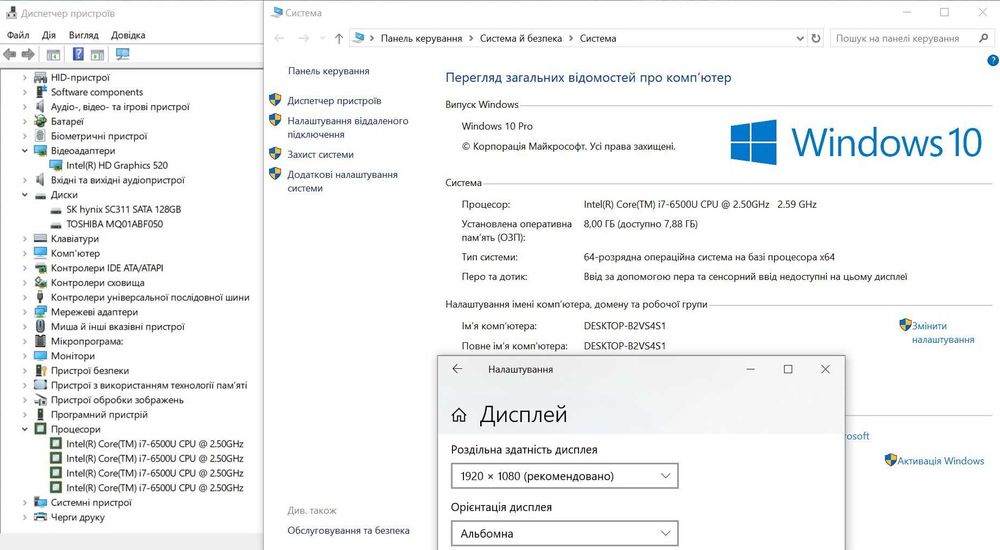Click the blue help question icon in System window

992,61
